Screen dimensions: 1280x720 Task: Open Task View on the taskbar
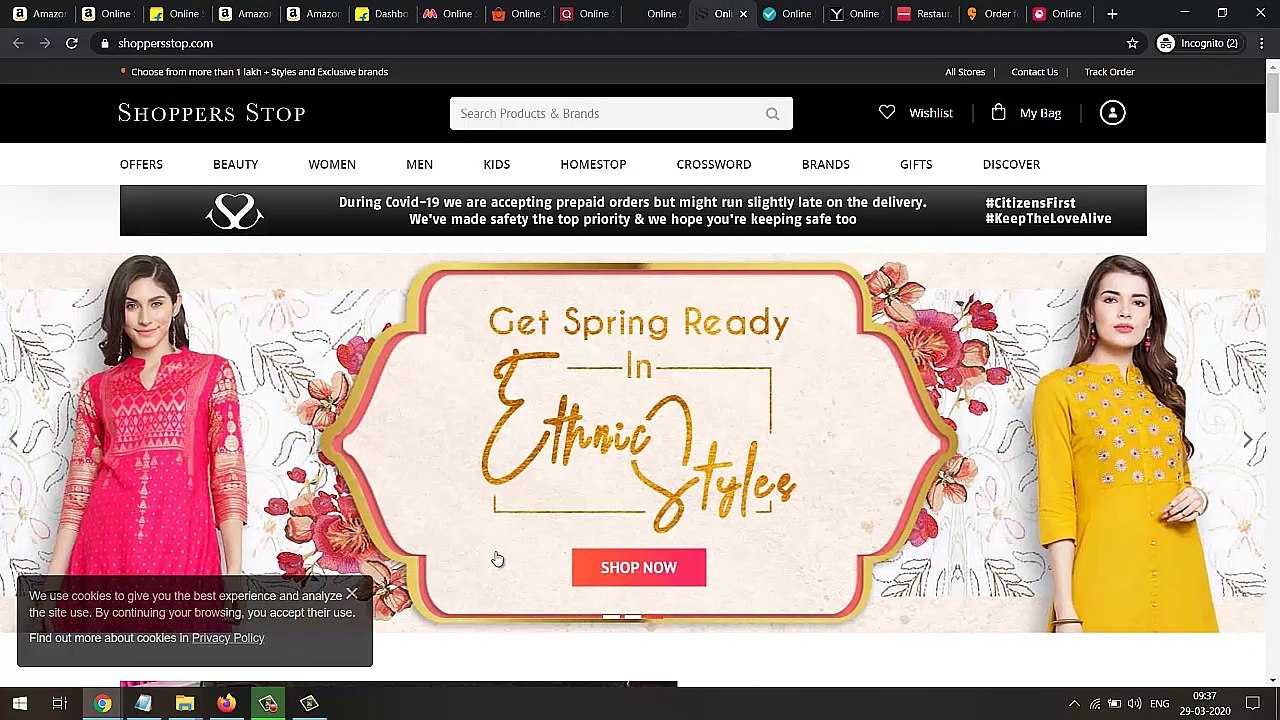pyautogui.click(x=60, y=704)
